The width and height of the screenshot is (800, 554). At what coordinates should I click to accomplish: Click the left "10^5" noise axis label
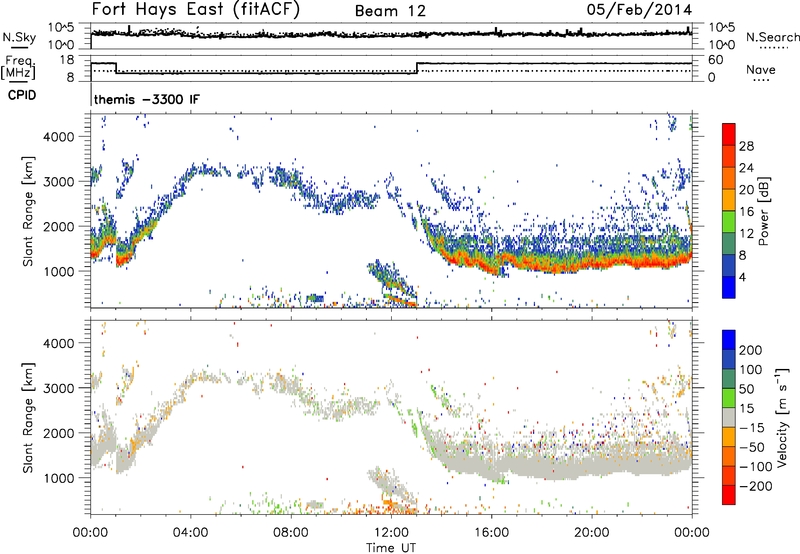pyautogui.click(x=61, y=28)
